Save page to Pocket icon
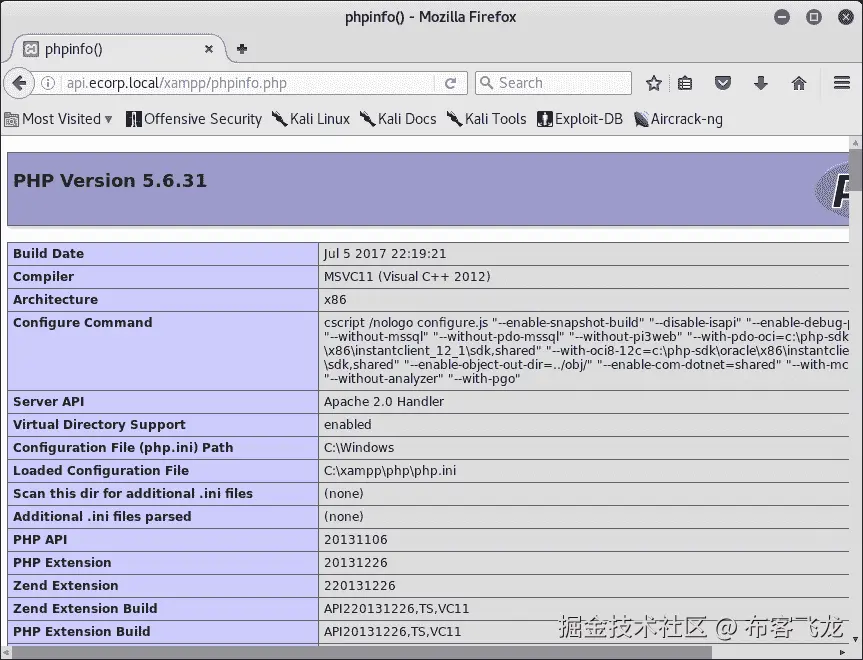The height and width of the screenshot is (660, 863). (x=723, y=83)
